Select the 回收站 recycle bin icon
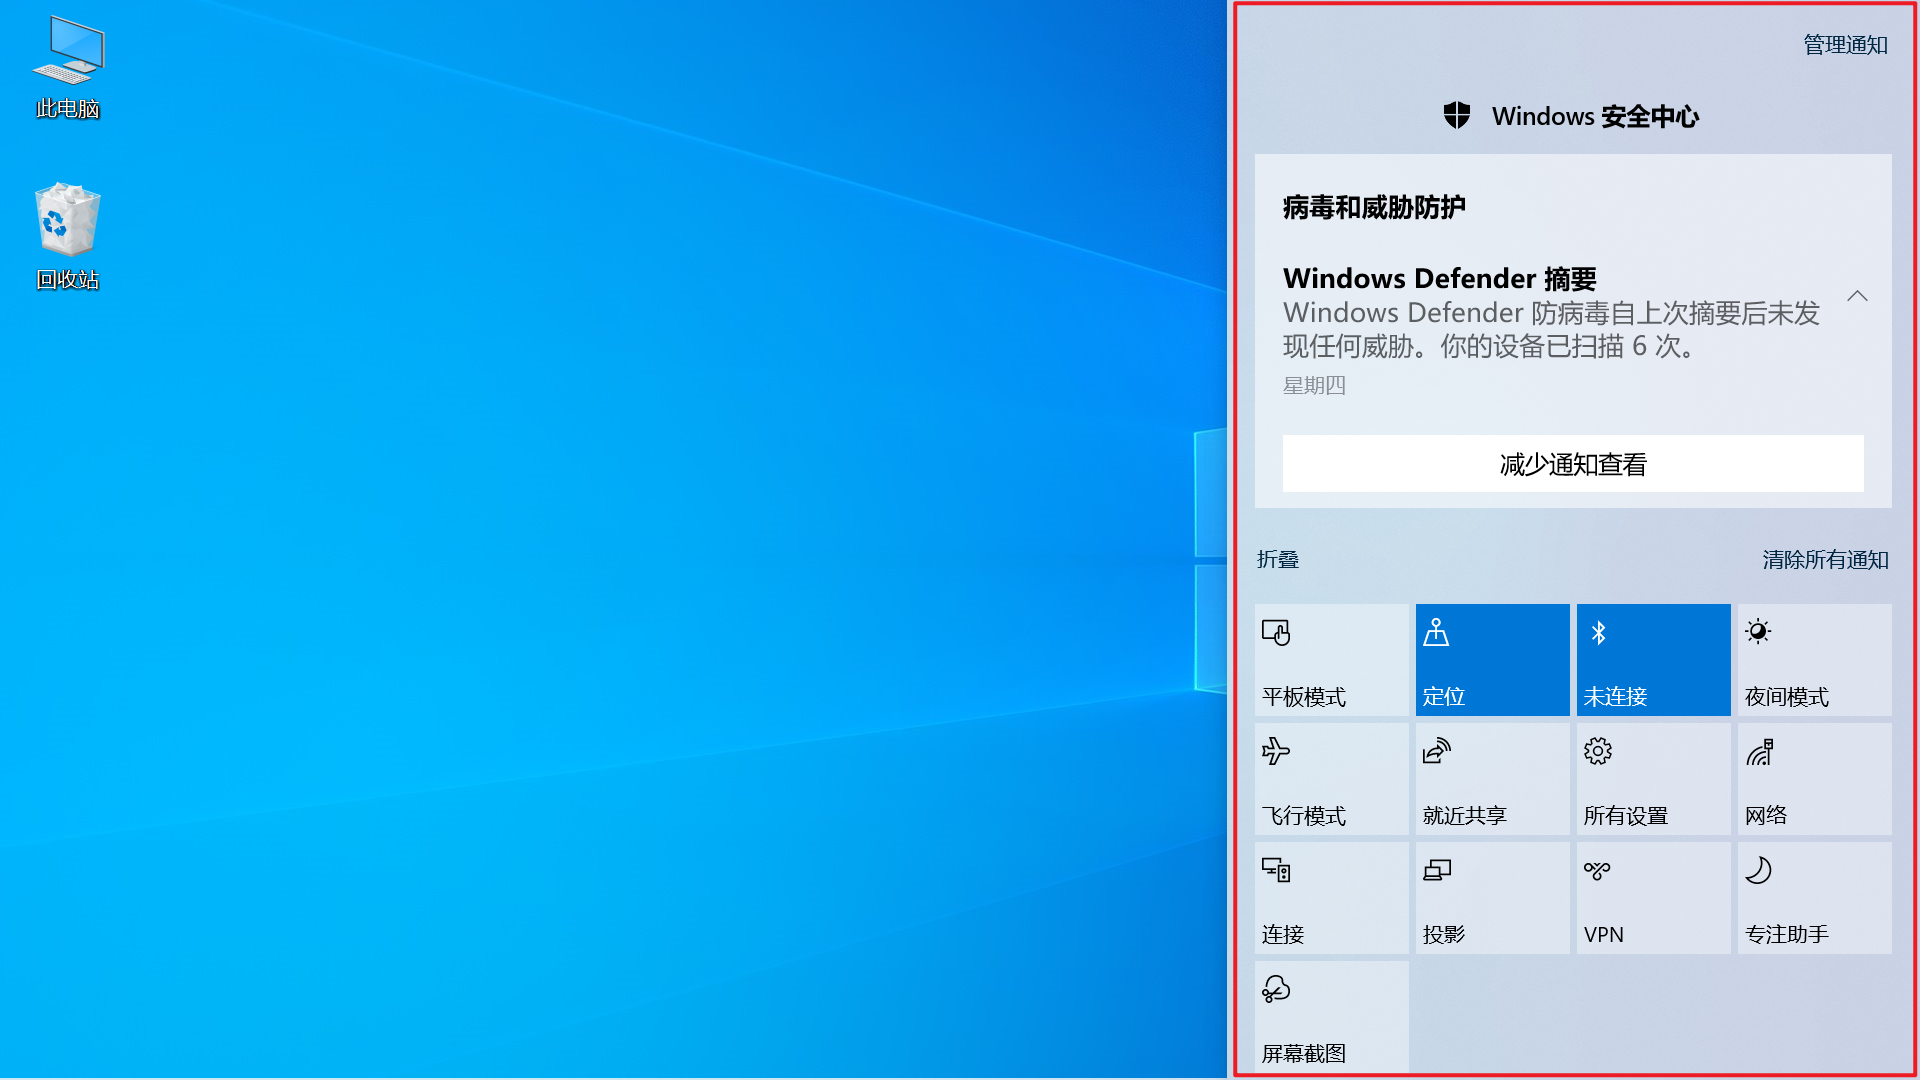 (68, 222)
